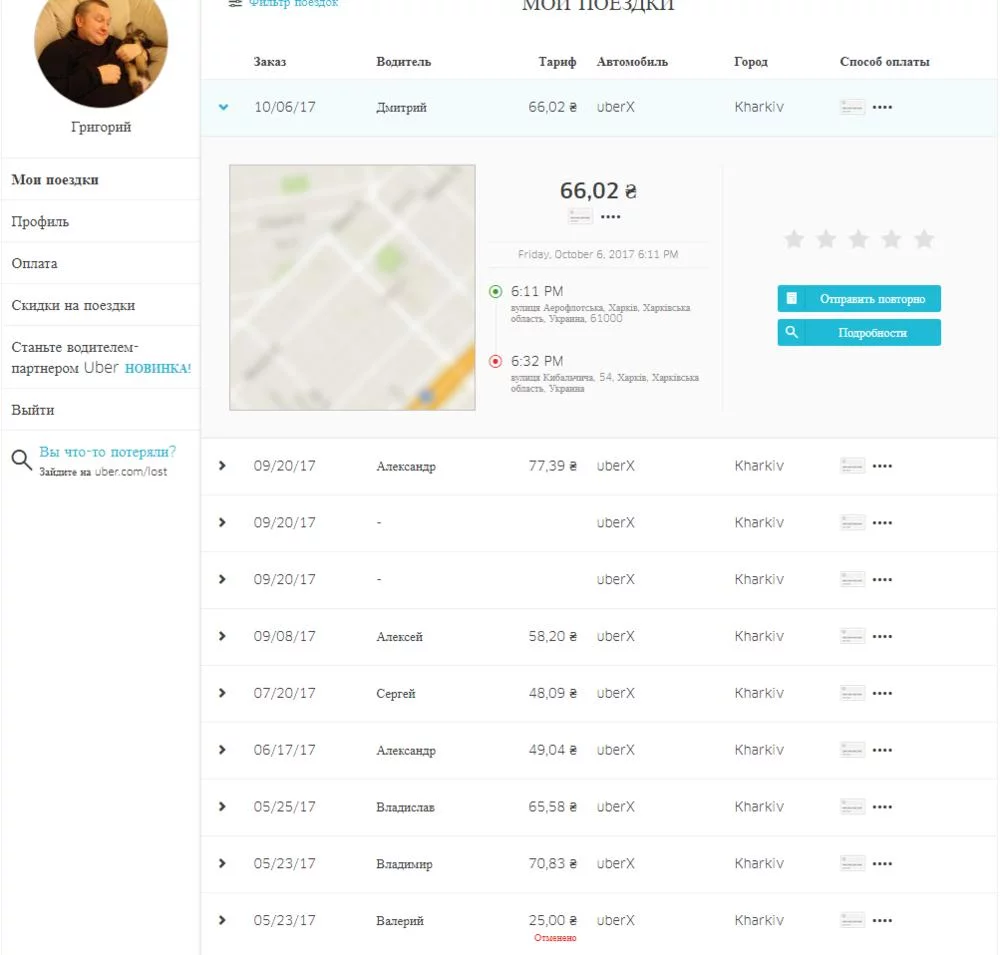Click payment card icon in Владислав row

pos(852,806)
